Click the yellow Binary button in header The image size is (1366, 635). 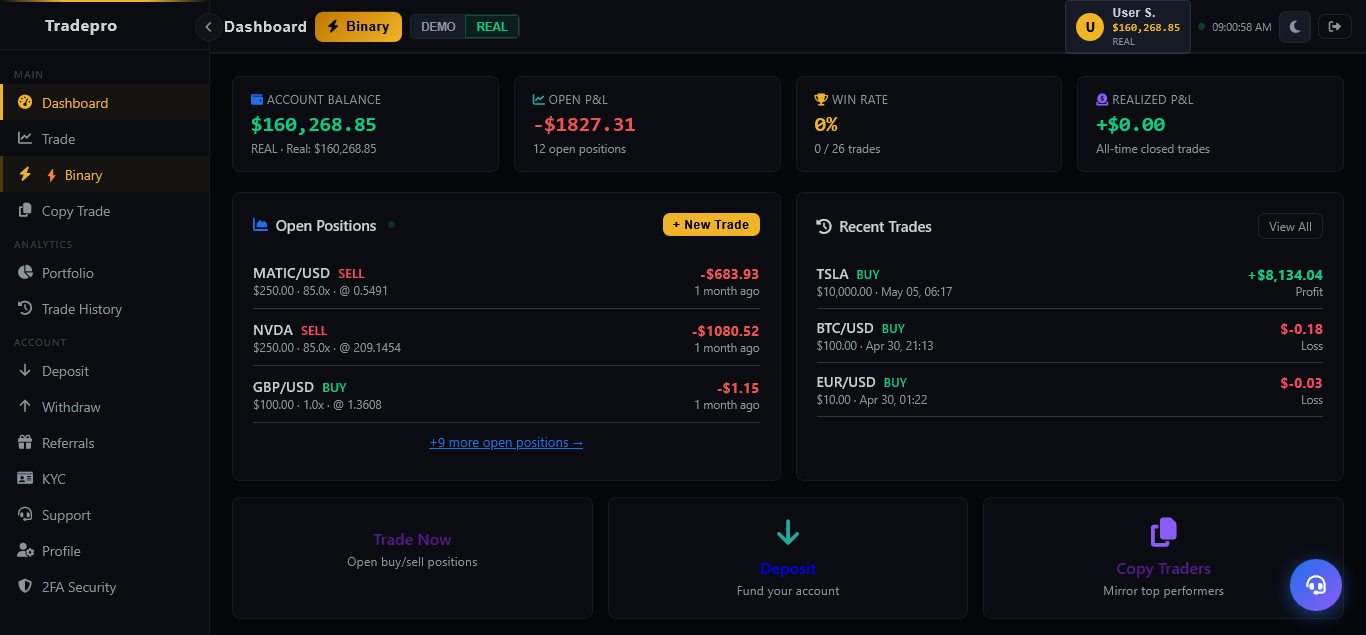[358, 27]
